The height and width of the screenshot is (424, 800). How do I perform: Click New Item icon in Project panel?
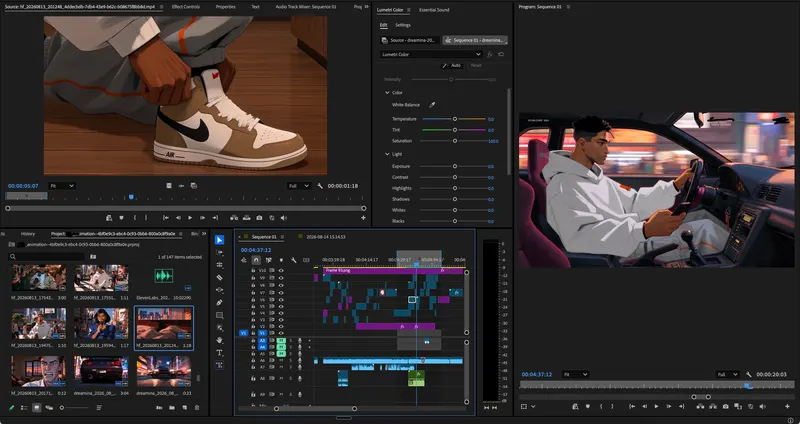click(x=184, y=408)
